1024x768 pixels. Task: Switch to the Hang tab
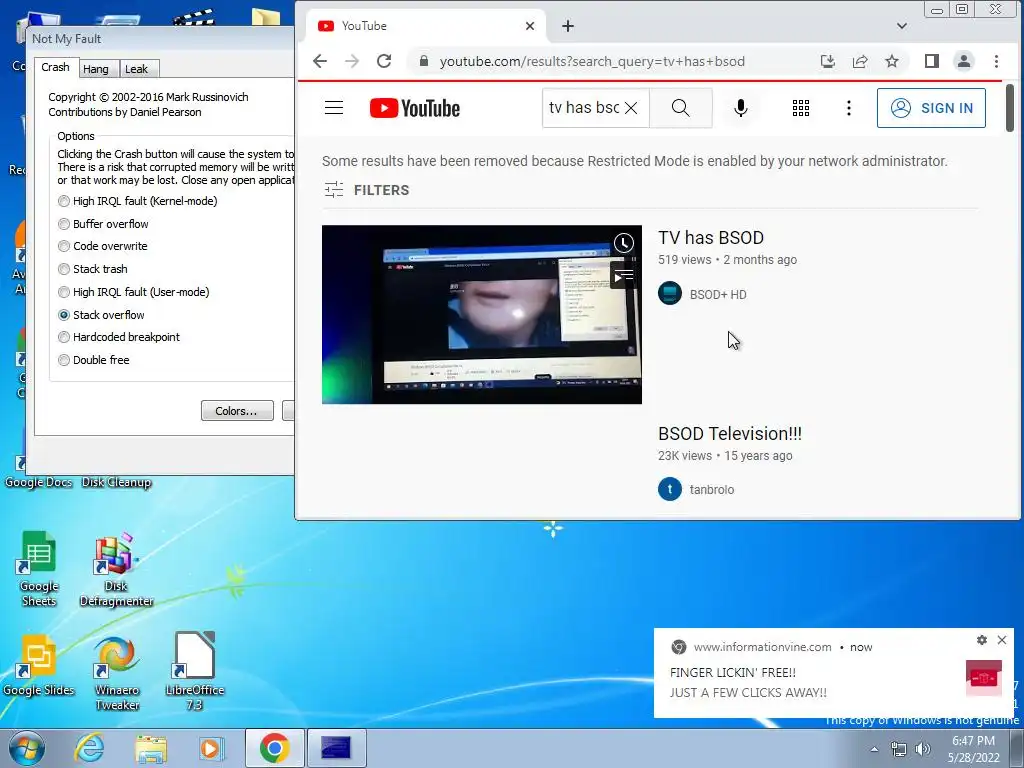(95, 69)
